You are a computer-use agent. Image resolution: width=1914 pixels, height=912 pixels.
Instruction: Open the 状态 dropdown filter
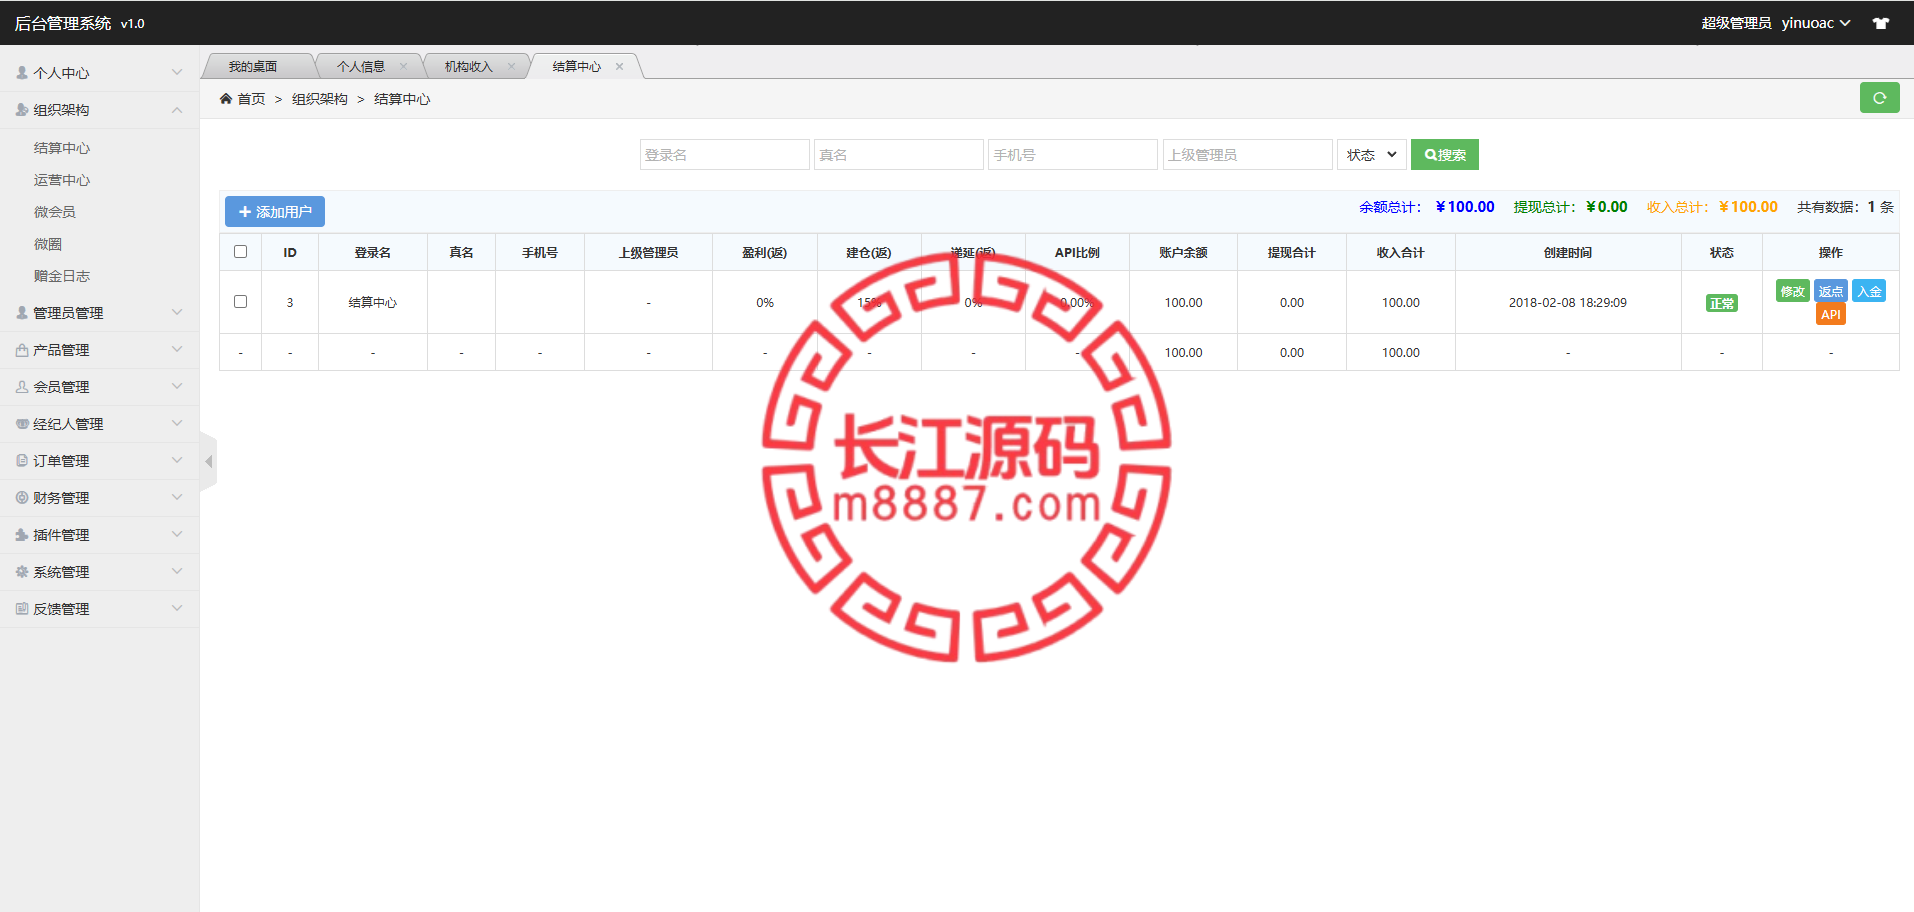pos(1372,154)
